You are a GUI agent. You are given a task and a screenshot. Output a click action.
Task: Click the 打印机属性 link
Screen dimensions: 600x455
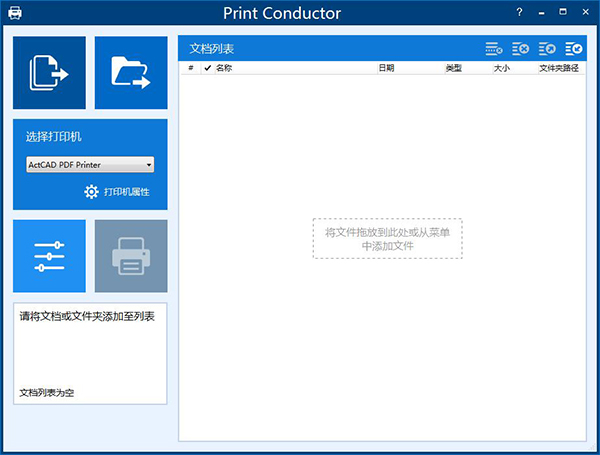coord(126,191)
